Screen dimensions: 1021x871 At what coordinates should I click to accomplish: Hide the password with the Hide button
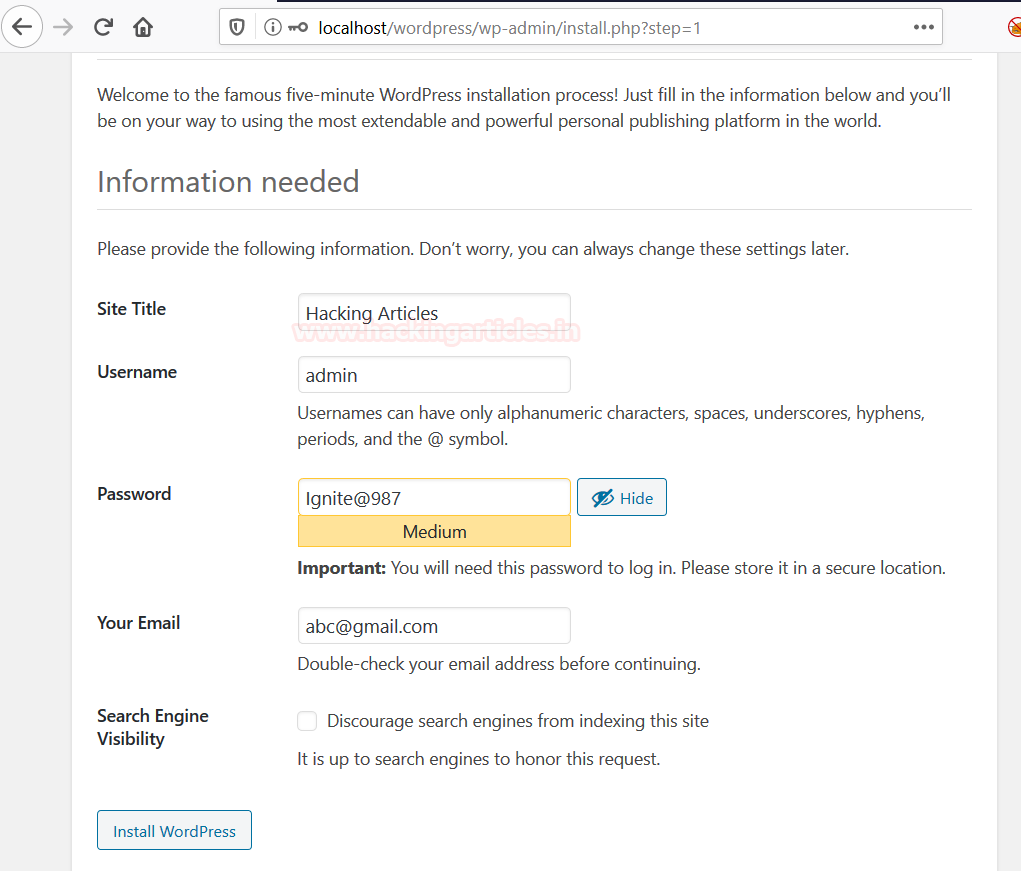pos(622,497)
